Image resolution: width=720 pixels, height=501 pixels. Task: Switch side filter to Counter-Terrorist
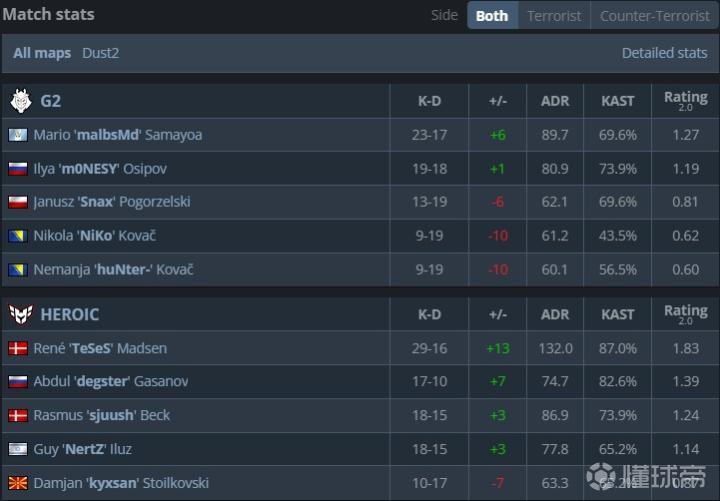[x=653, y=16]
